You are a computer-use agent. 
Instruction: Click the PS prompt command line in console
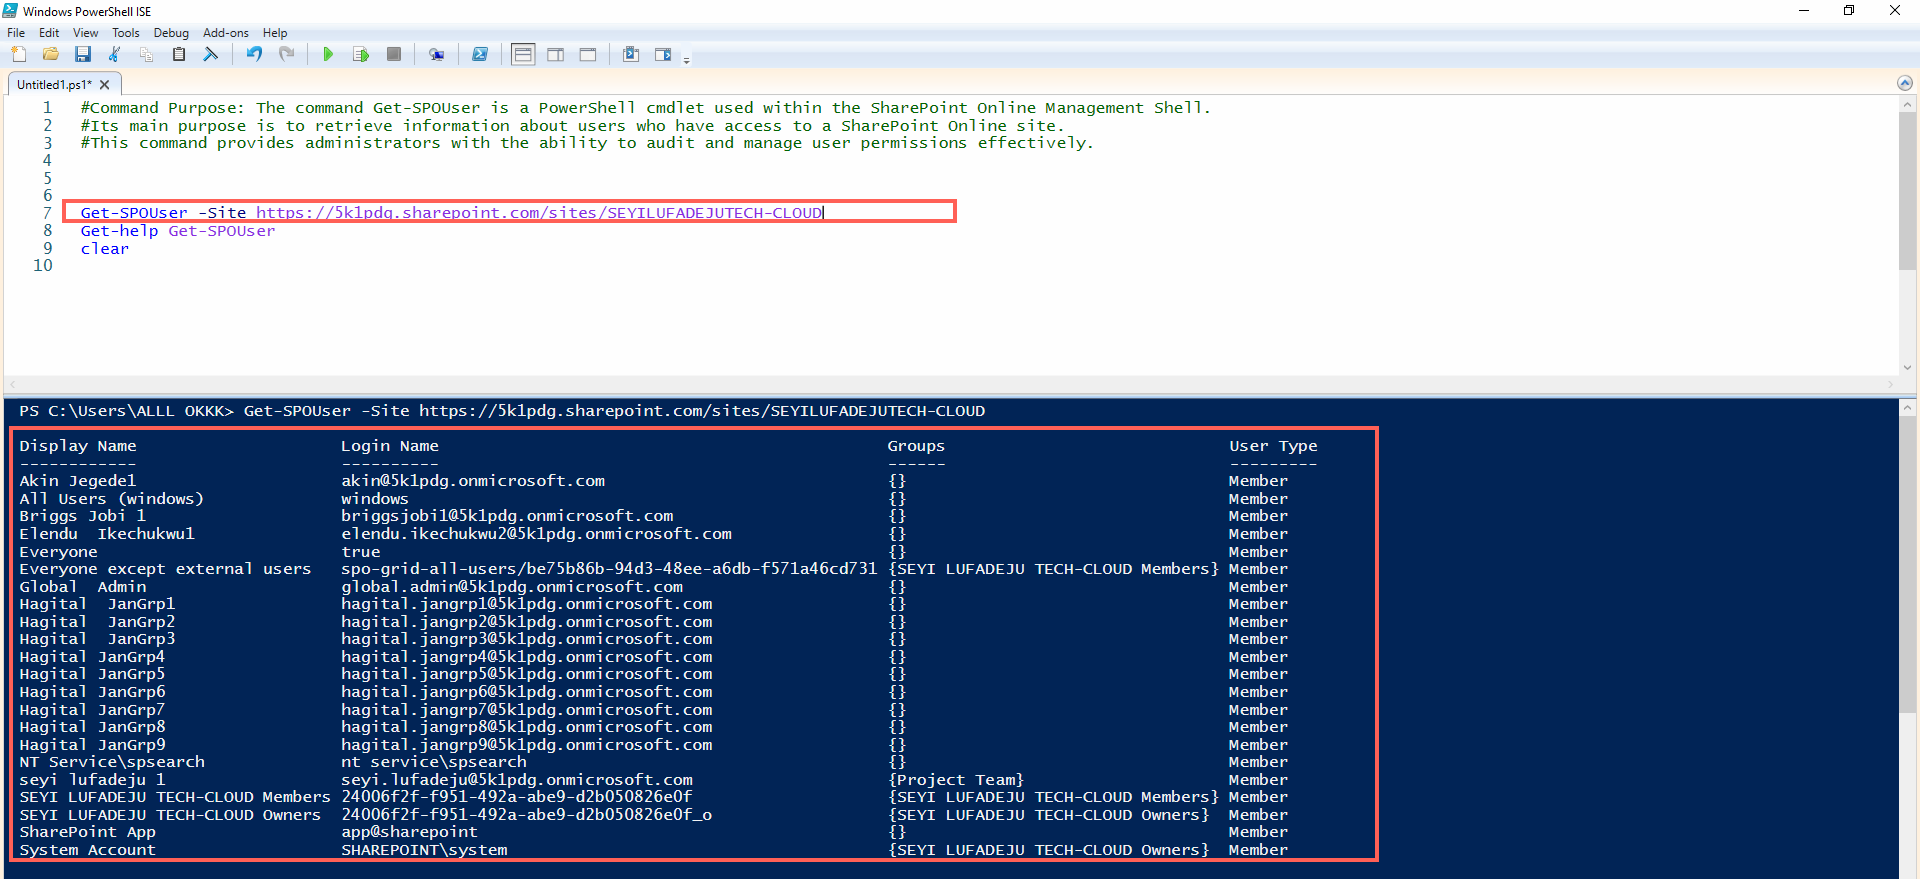point(502,411)
